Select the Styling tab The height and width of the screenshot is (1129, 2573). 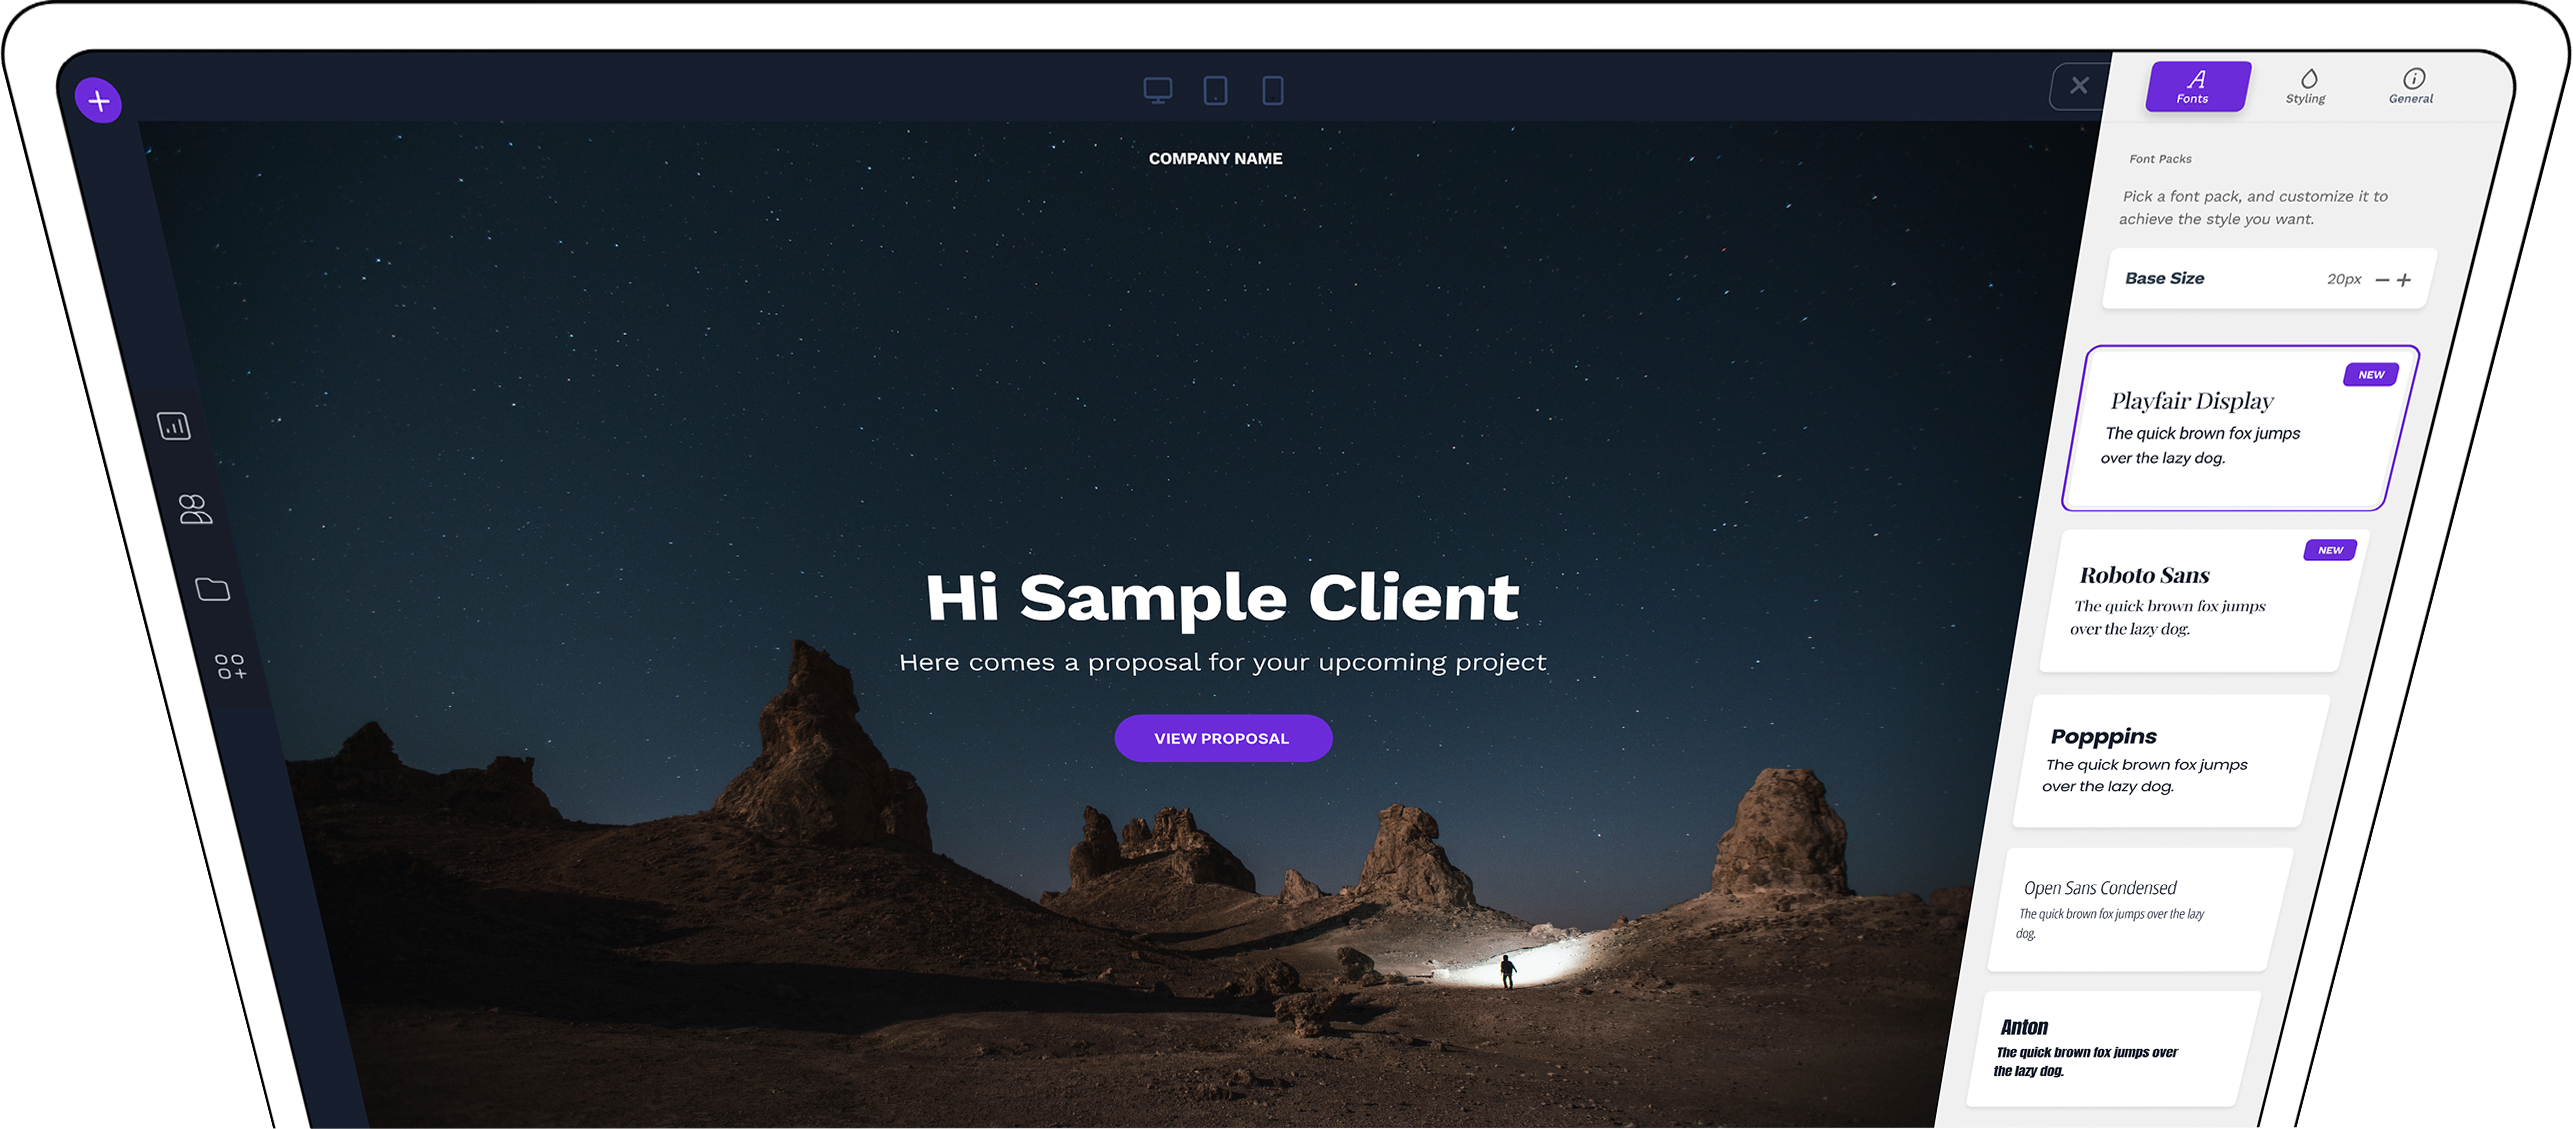2306,85
